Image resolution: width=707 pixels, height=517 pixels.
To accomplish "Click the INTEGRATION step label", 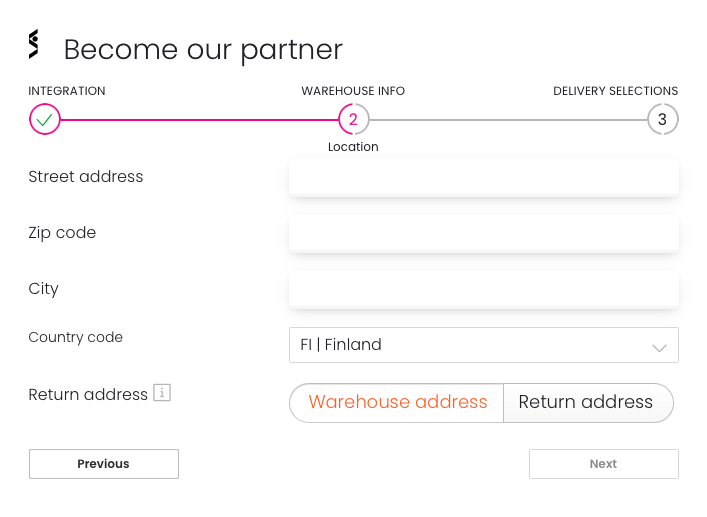I will [x=67, y=91].
